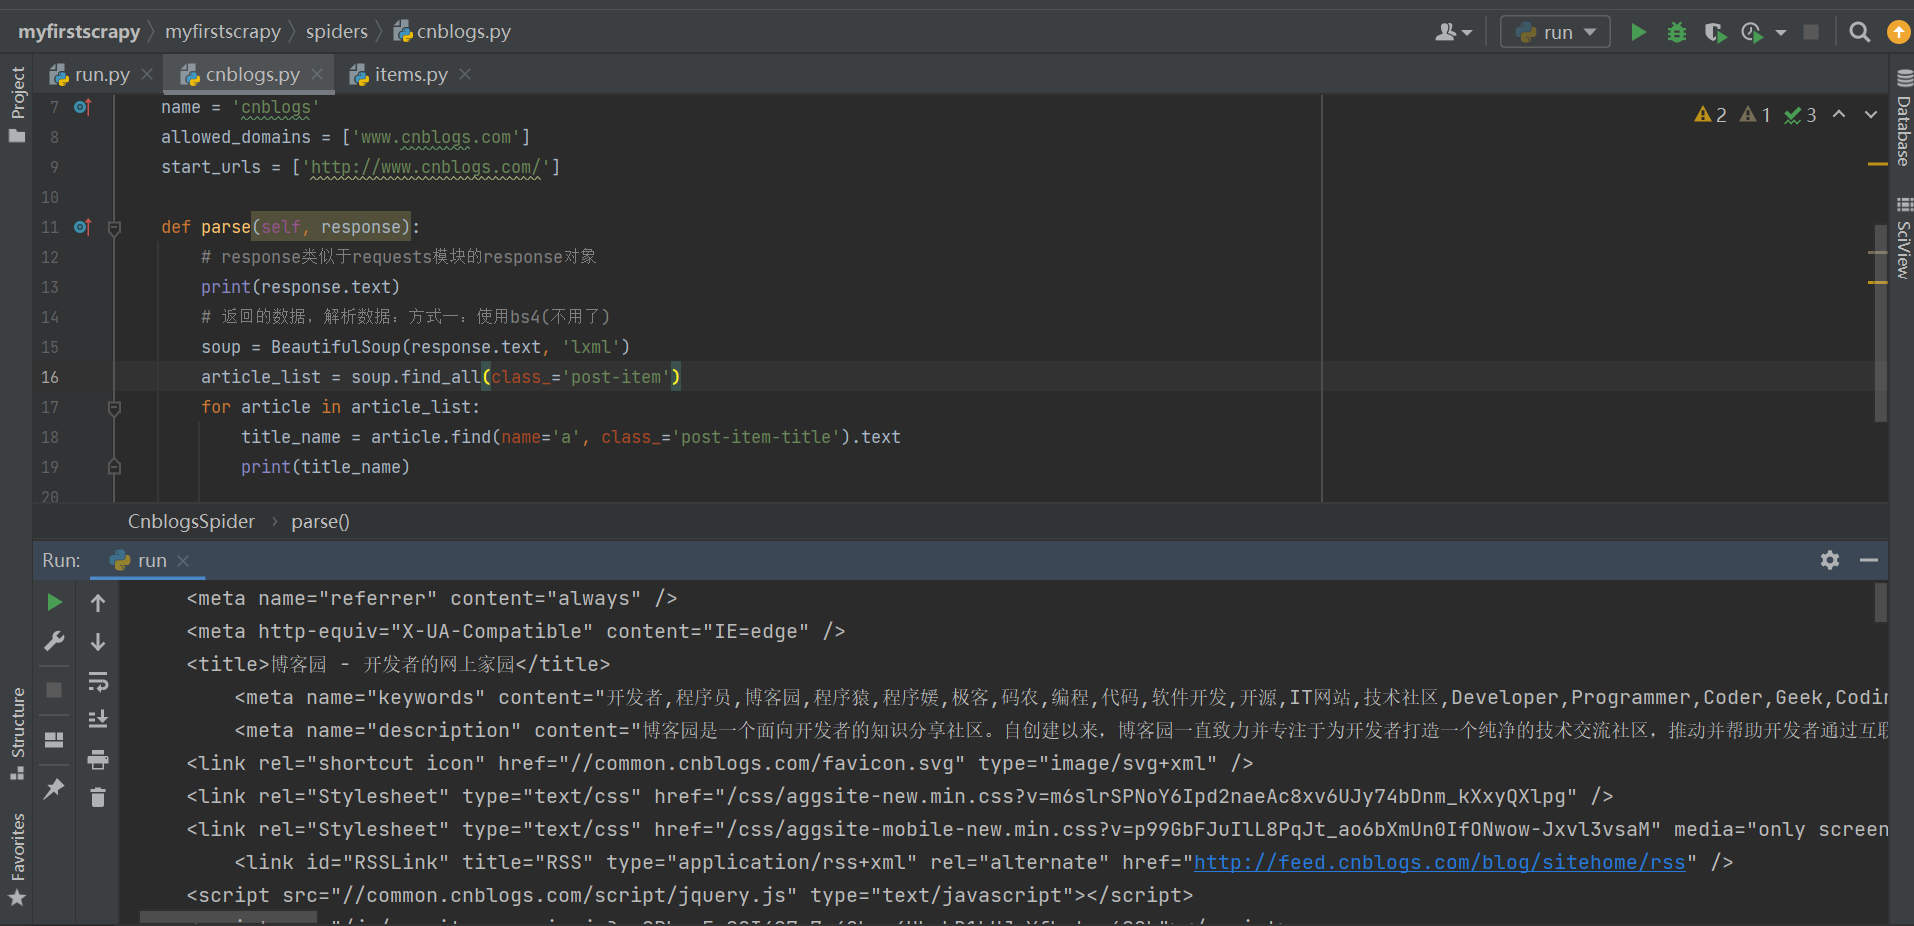1914x926 pixels.
Task: Open Run panel settings gear
Action: [1830, 560]
